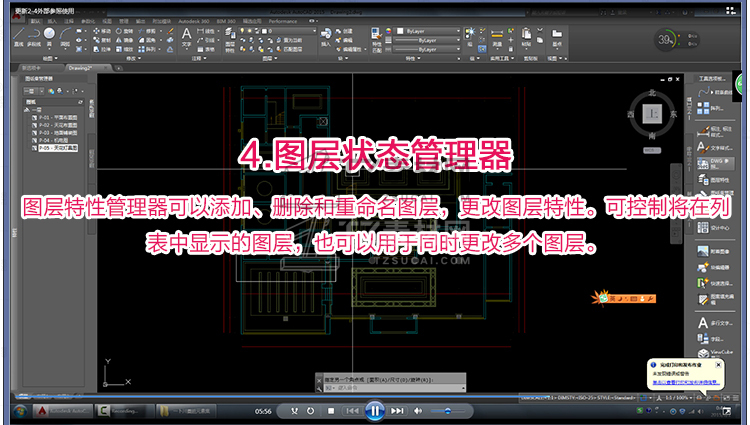
Task: Mute the media player volume
Action: pos(418,411)
